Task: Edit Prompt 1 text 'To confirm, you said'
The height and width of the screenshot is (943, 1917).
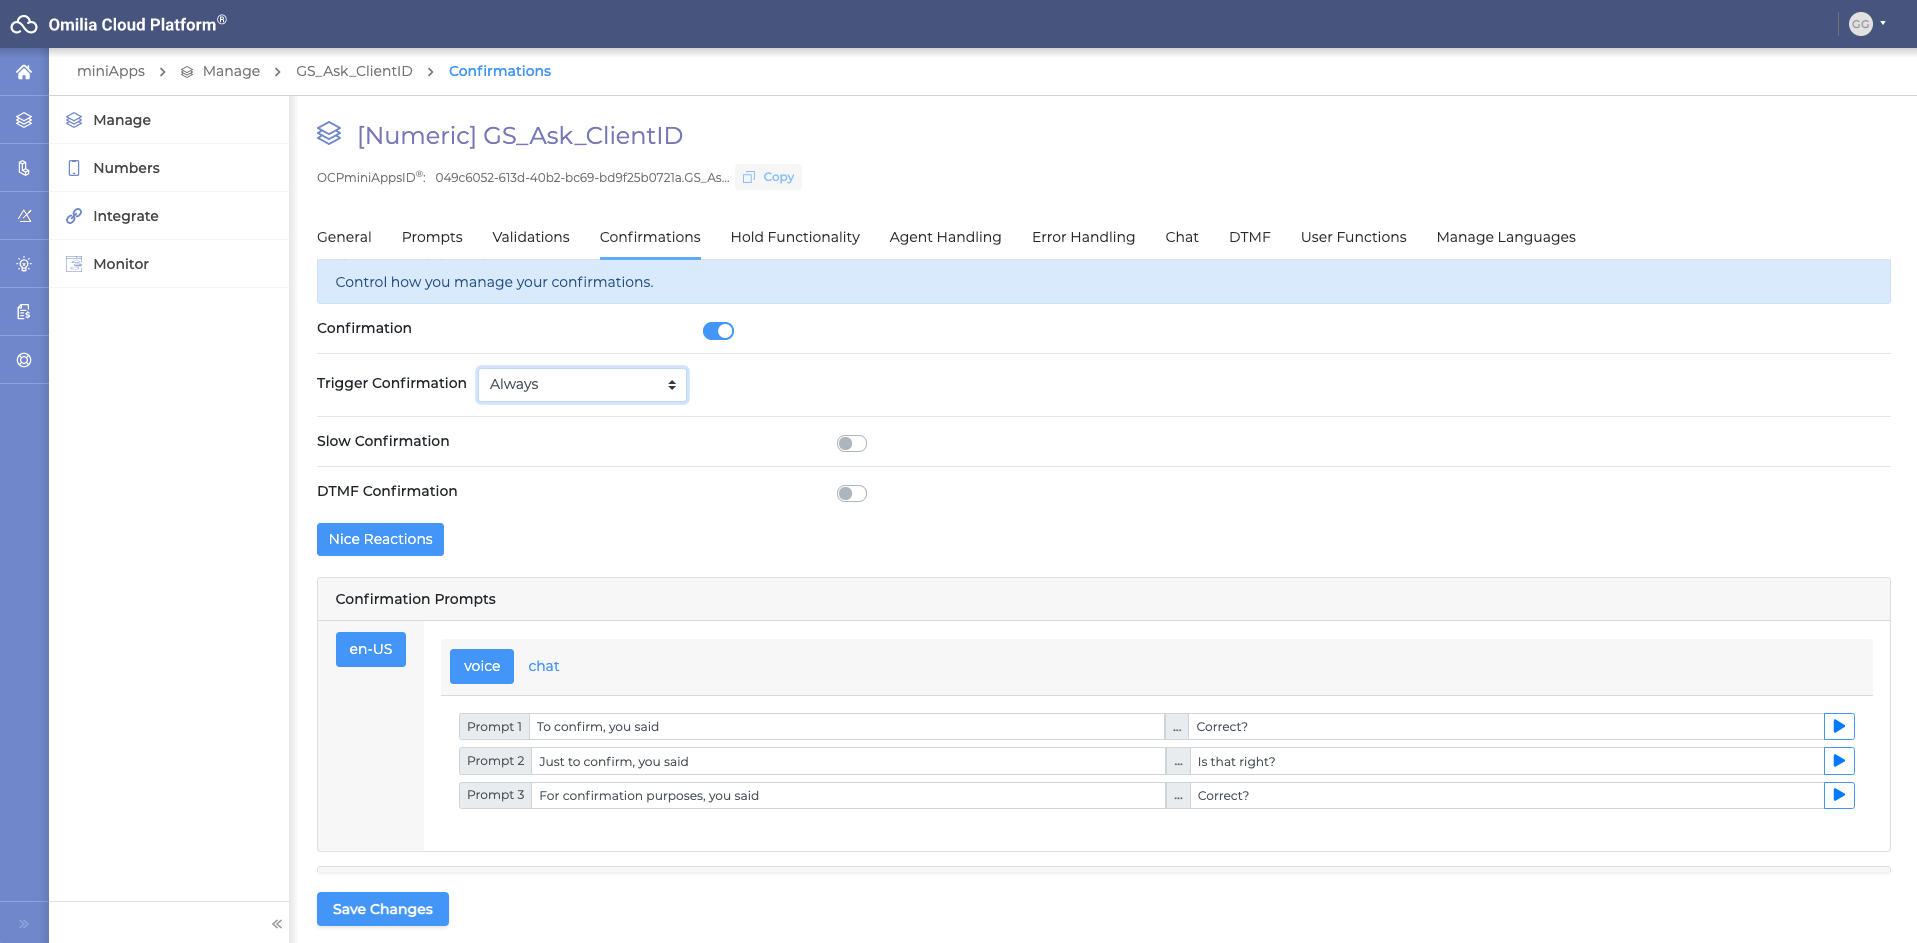Action: click(x=847, y=727)
